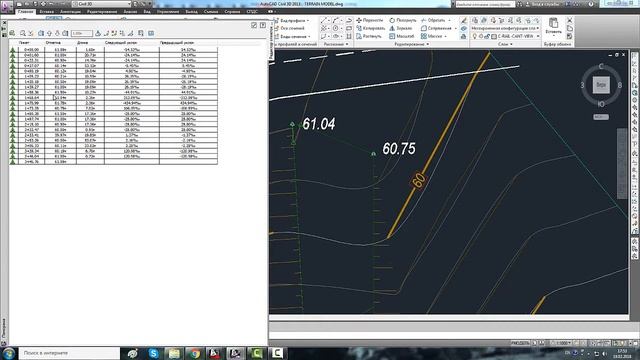Click the Длина column header

[90, 42]
